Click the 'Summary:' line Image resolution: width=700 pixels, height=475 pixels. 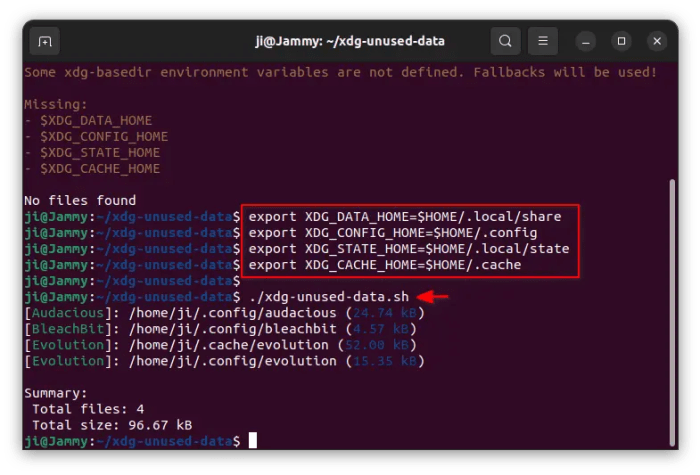56,393
